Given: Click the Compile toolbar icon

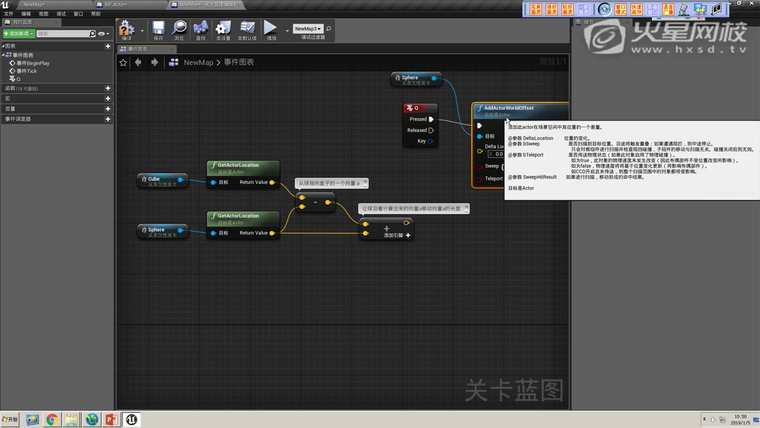Looking at the screenshot, I should [127, 28].
